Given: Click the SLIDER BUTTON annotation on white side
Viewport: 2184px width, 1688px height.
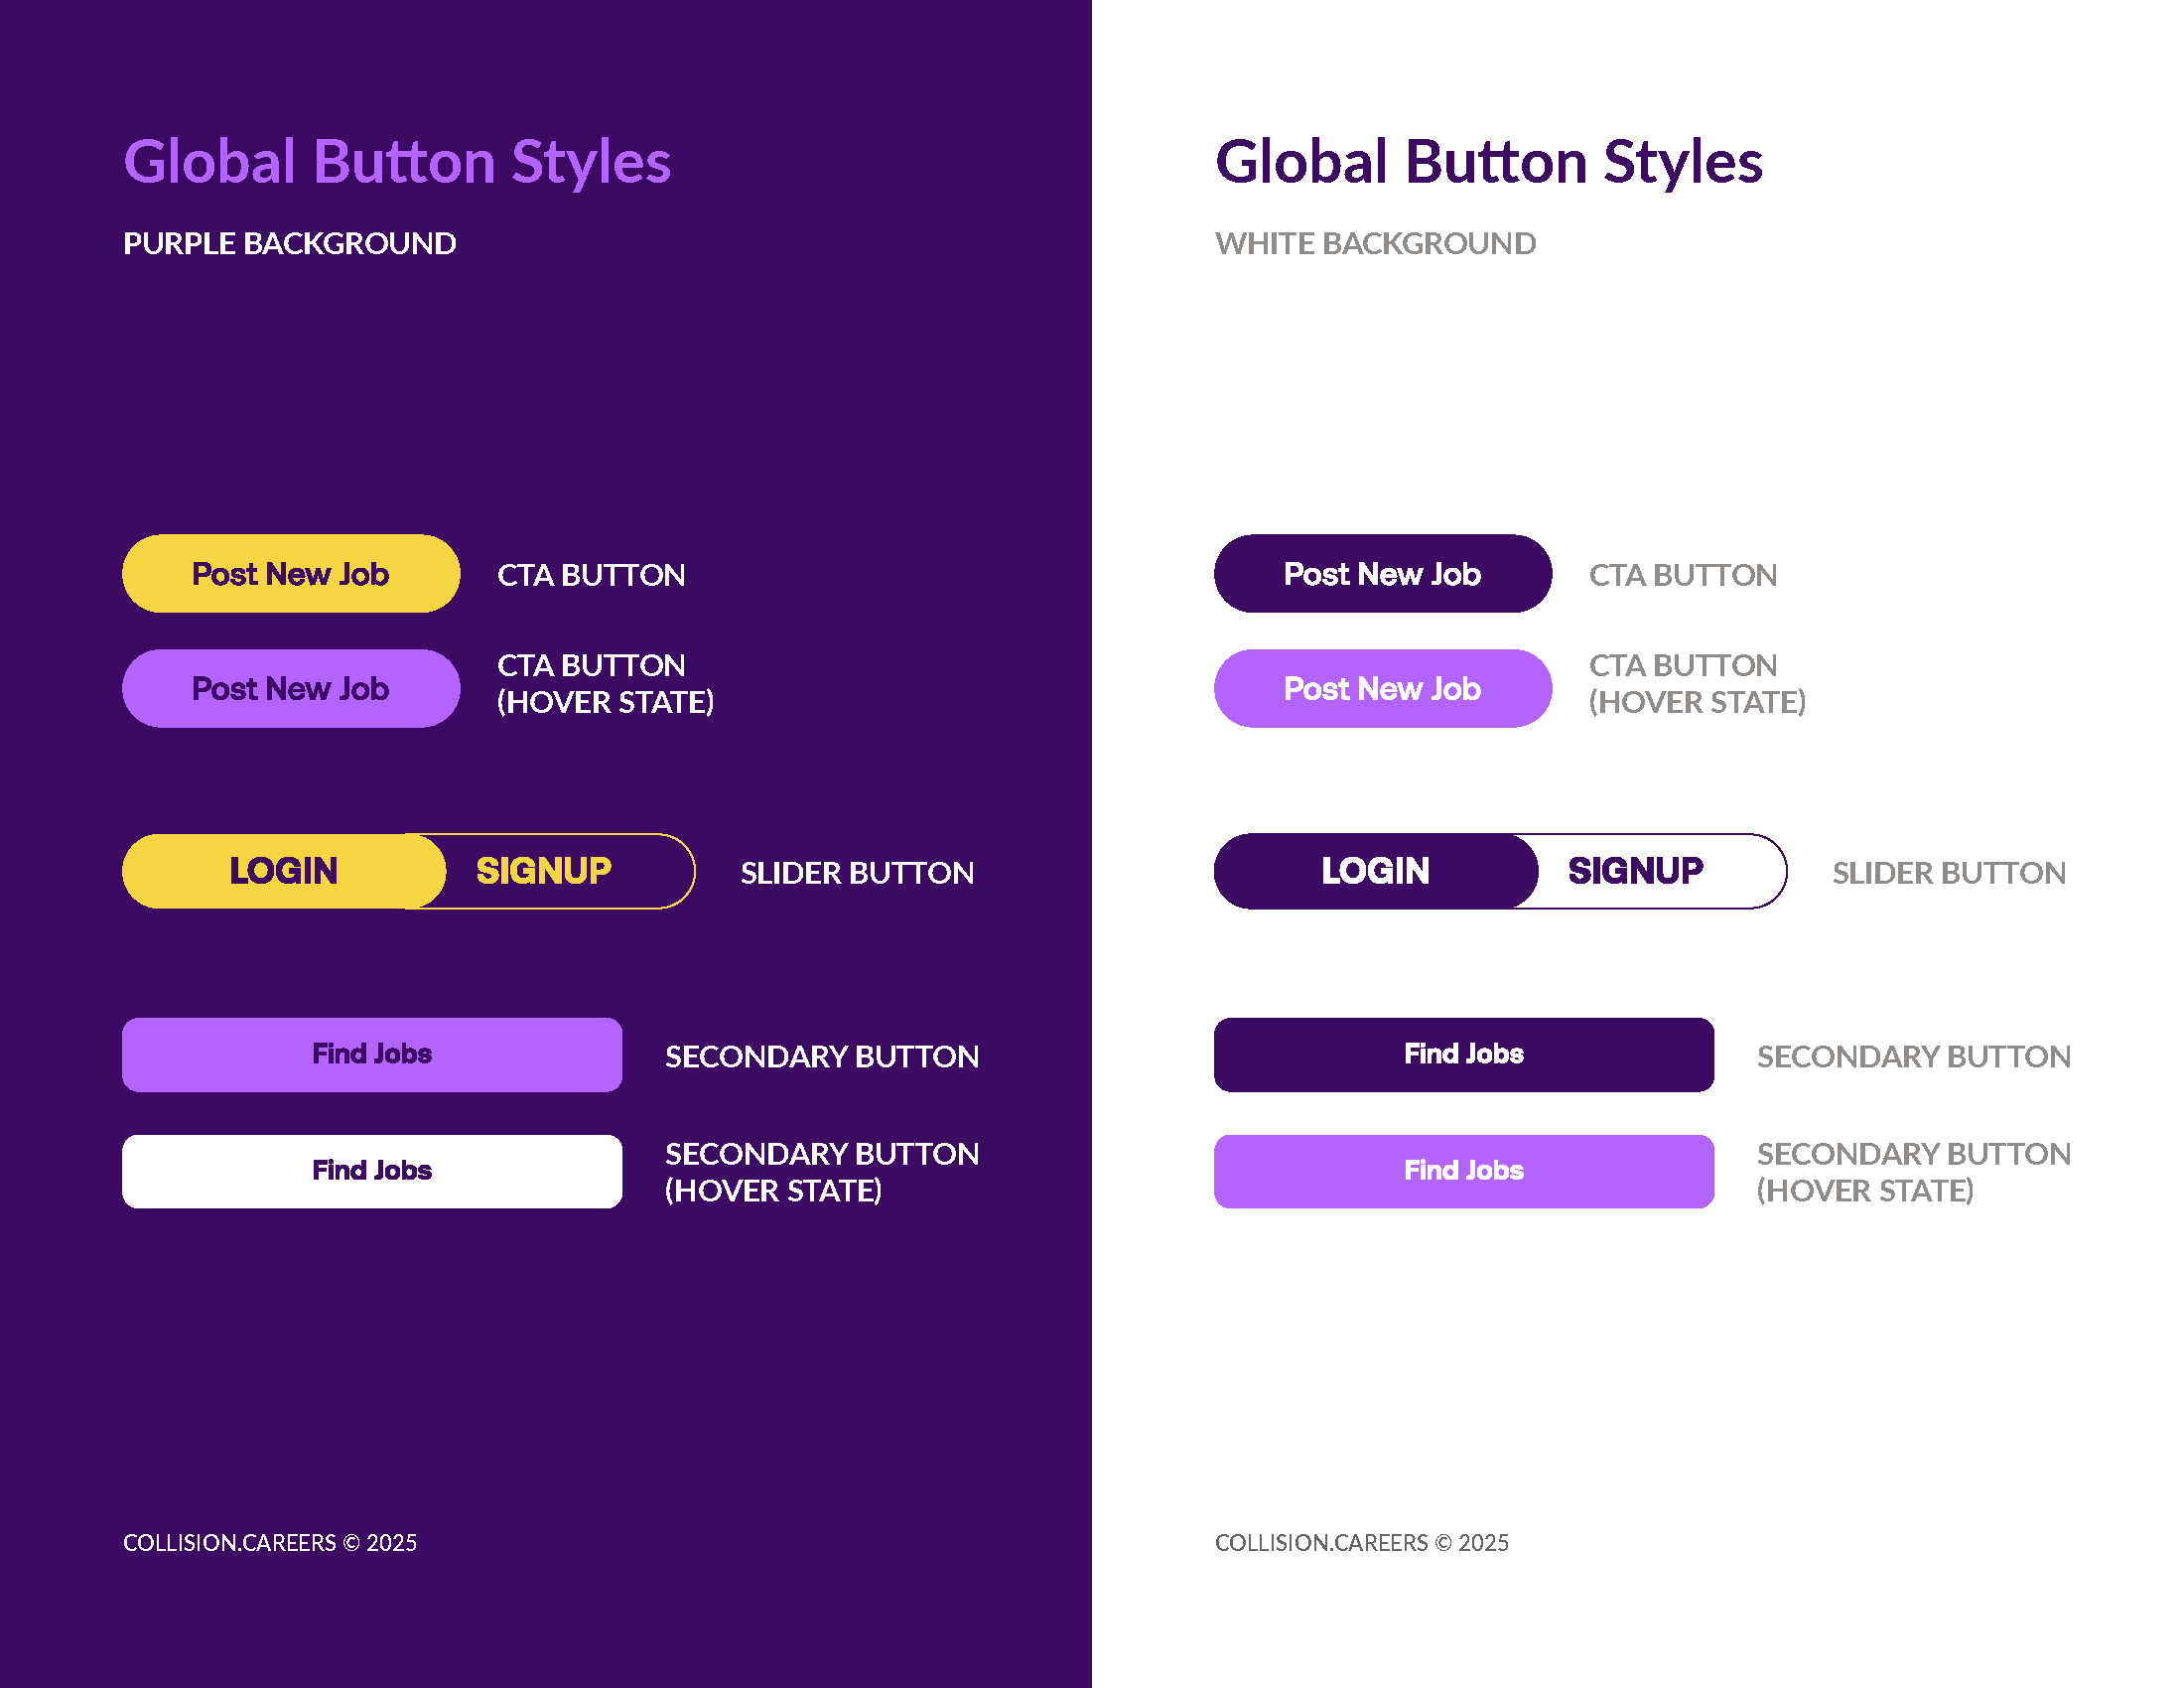Looking at the screenshot, I should (1948, 872).
